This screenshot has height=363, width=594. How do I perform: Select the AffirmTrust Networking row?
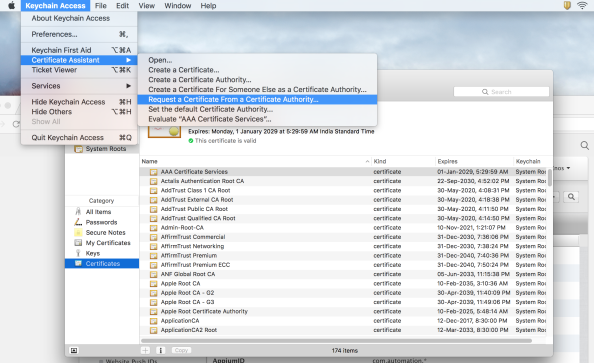click(343, 246)
